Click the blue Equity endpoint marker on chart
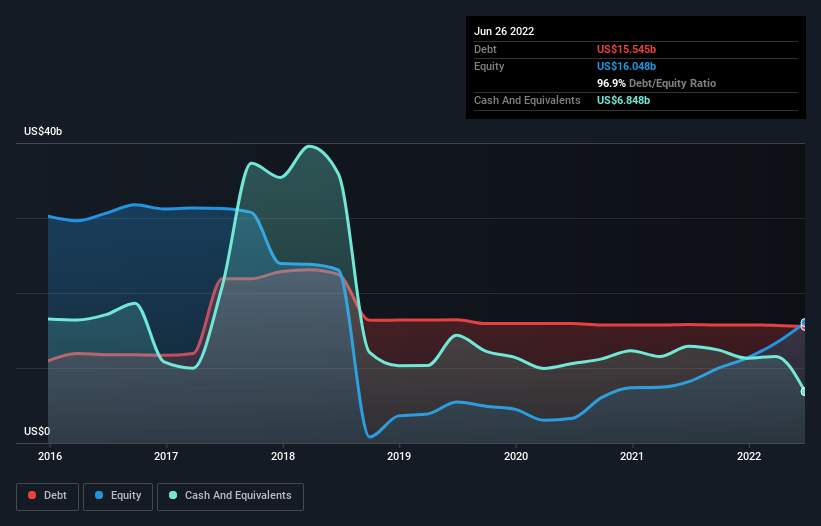Image resolution: width=821 pixels, height=526 pixels. click(805, 322)
